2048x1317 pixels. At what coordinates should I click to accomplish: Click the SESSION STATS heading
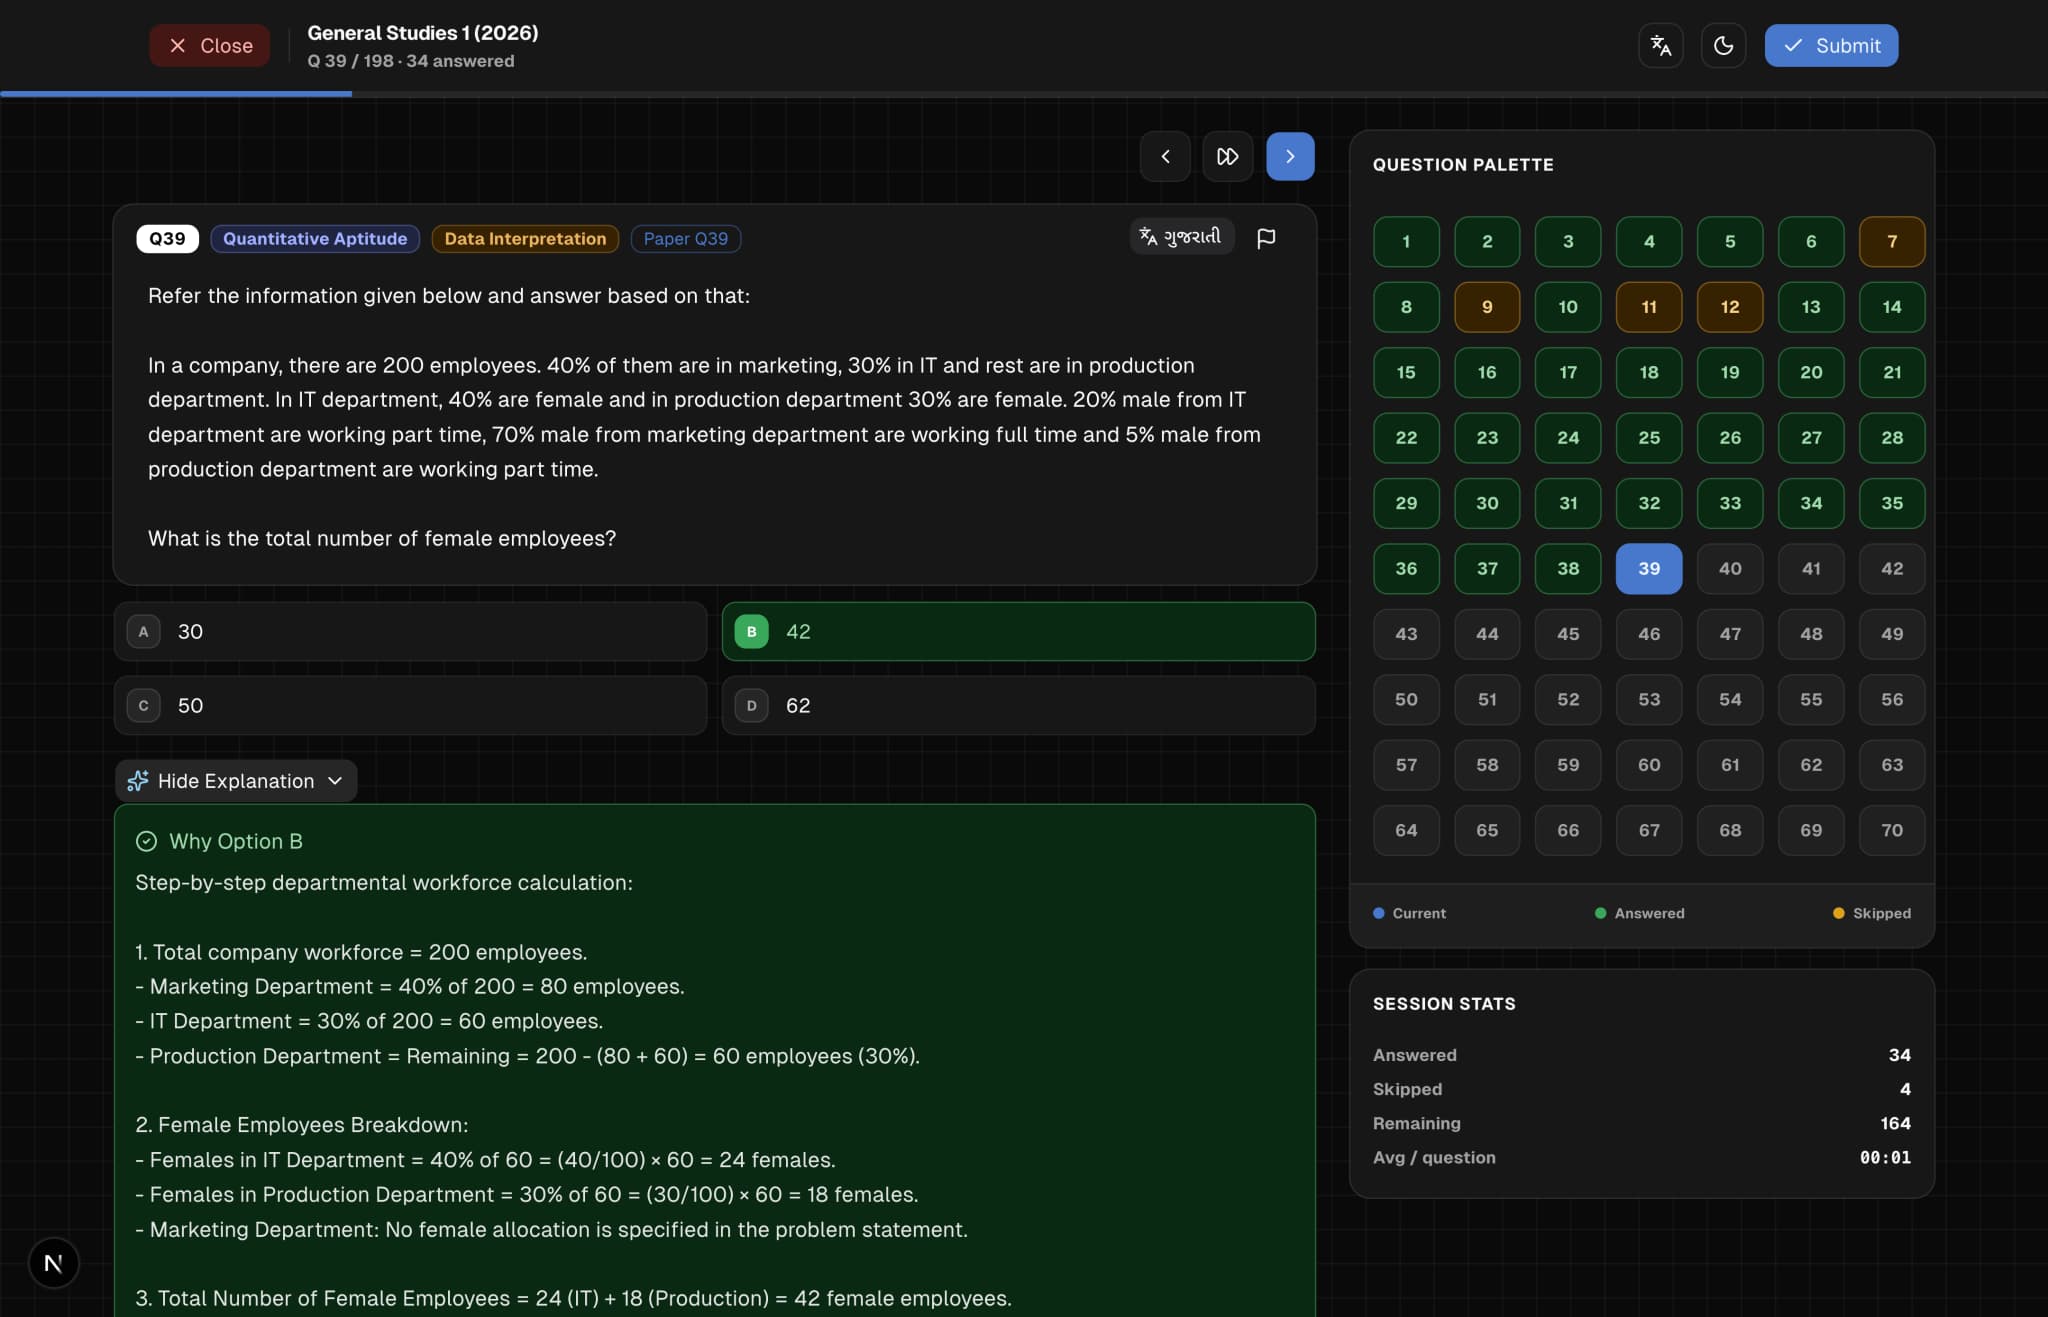(x=1444, y=1004)
